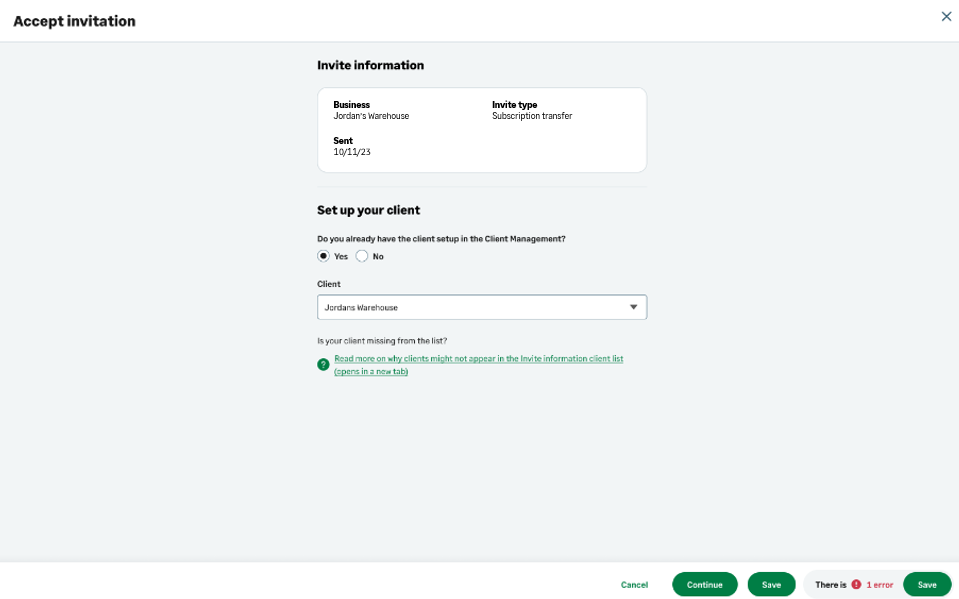Click the green Continue button
Image resolution: width=959 pixels, height=599 pixels.
(x=704, y=585)
